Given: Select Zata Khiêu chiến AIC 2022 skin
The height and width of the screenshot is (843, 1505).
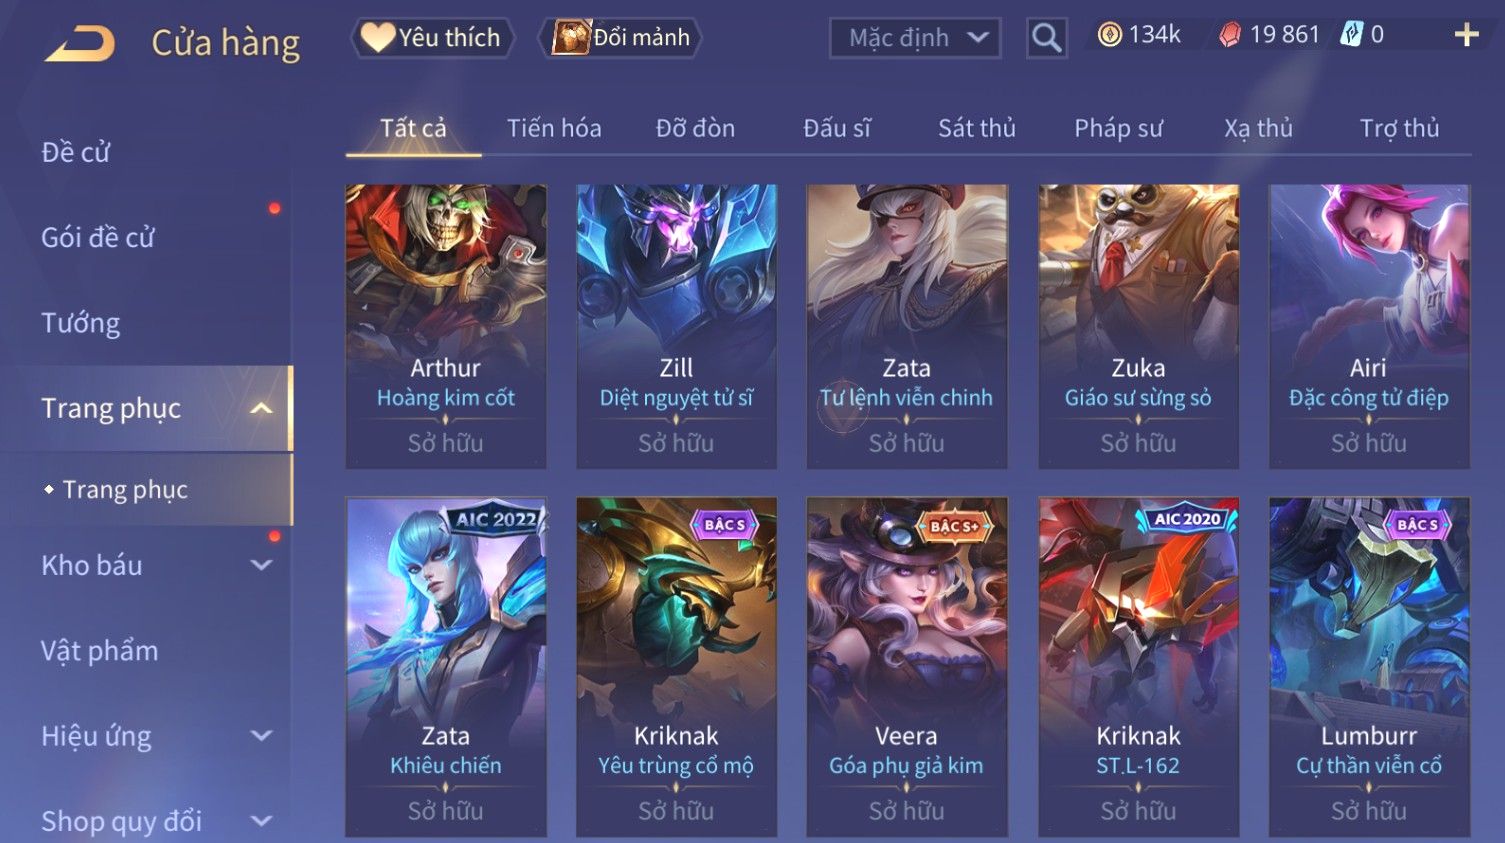Looking at the screenshot, I should (x=446, y=667).
